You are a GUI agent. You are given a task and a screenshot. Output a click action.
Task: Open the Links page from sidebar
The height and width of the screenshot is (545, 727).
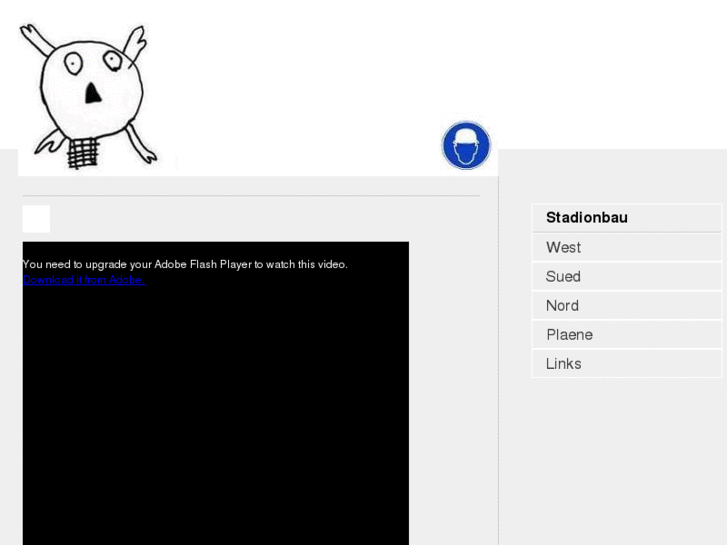coord(627,364)
